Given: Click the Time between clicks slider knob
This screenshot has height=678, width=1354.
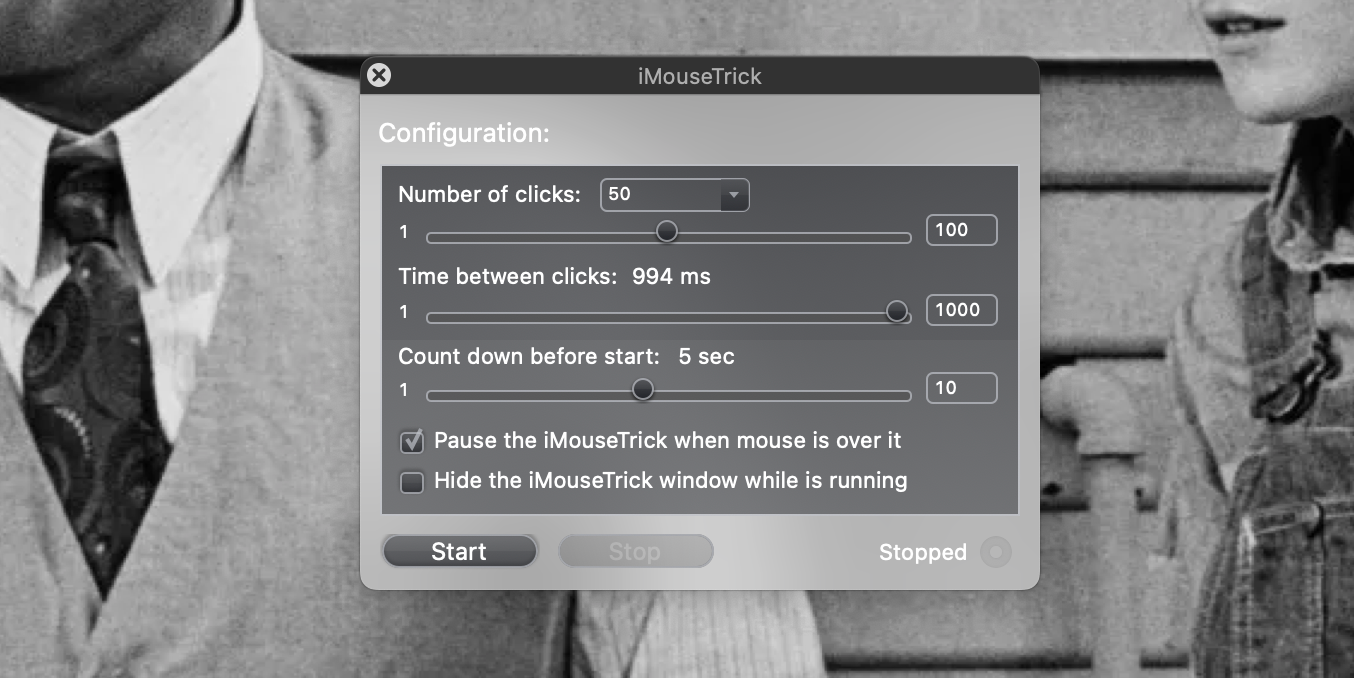Looking at the screenshot, I should click(x=897, y=311).
